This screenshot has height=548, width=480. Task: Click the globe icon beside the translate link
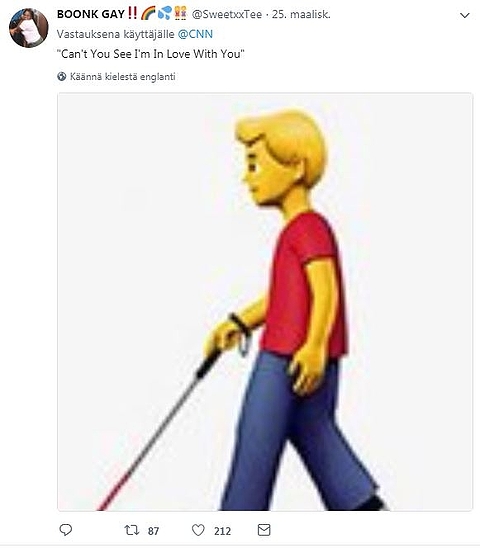coord(62,77)
